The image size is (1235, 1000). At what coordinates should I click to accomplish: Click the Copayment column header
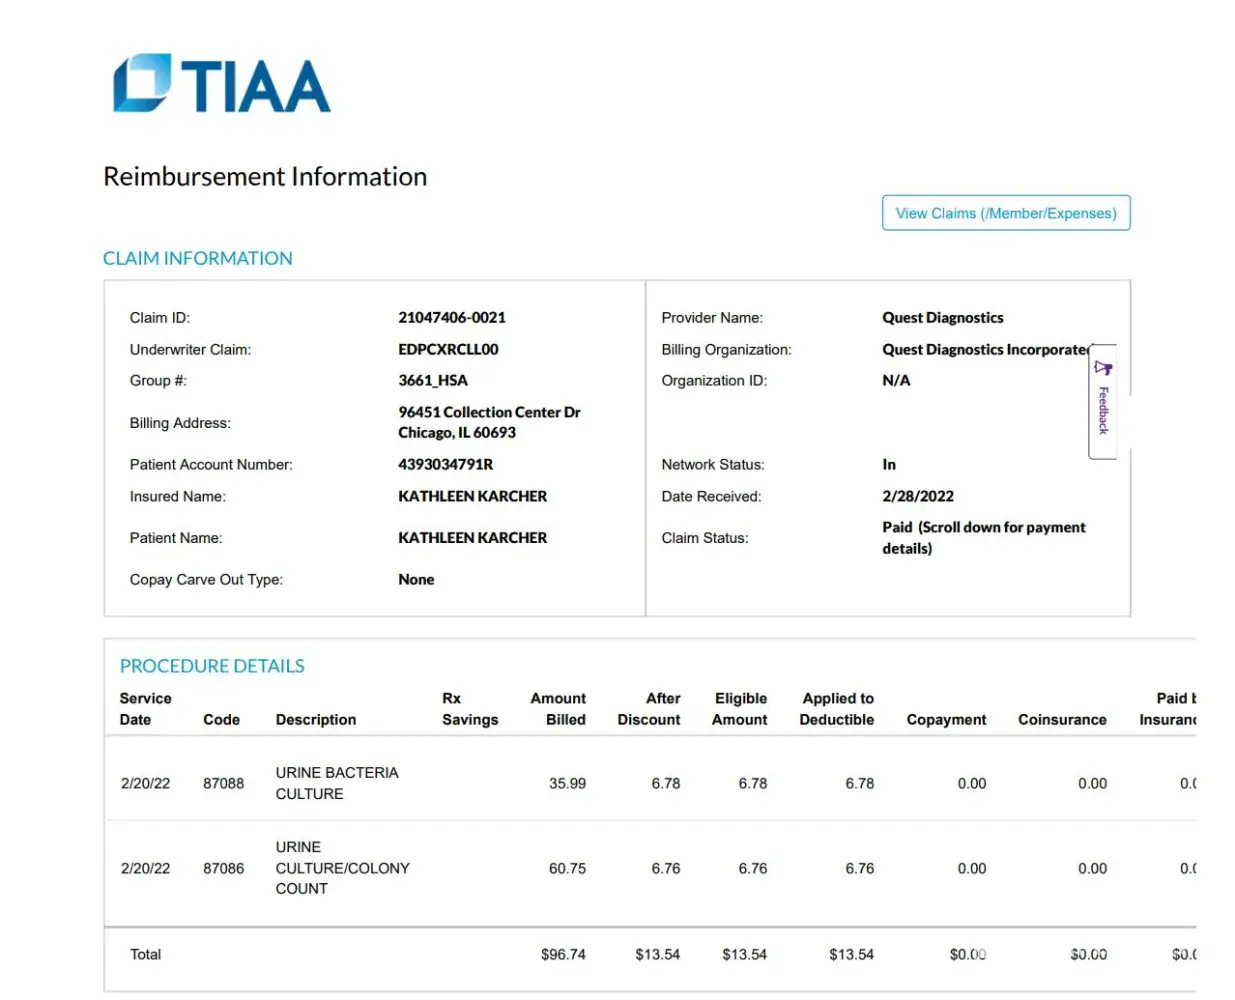coord(946,720)
